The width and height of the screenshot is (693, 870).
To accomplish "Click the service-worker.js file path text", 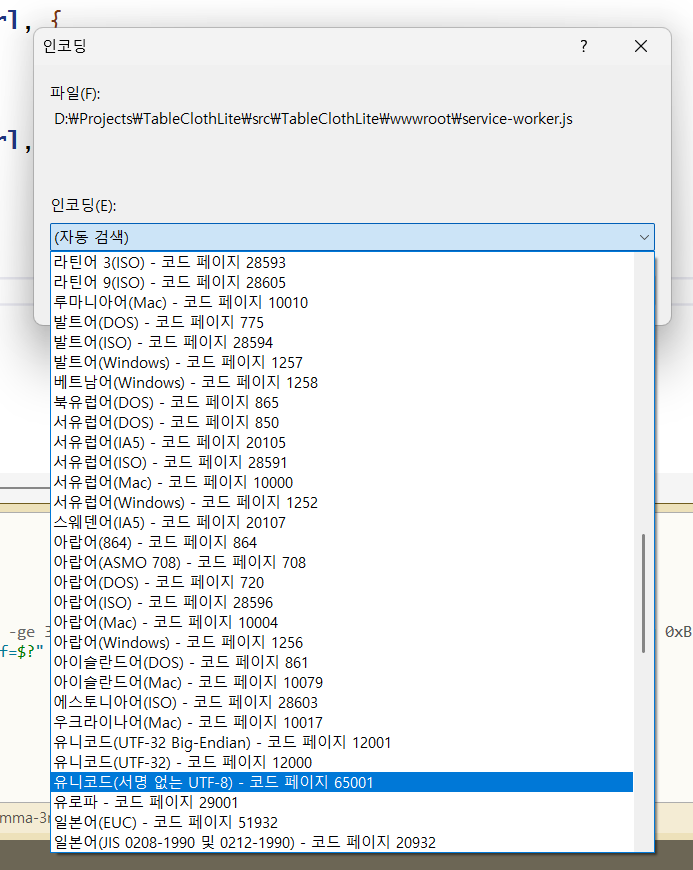I will click(313, 119).
